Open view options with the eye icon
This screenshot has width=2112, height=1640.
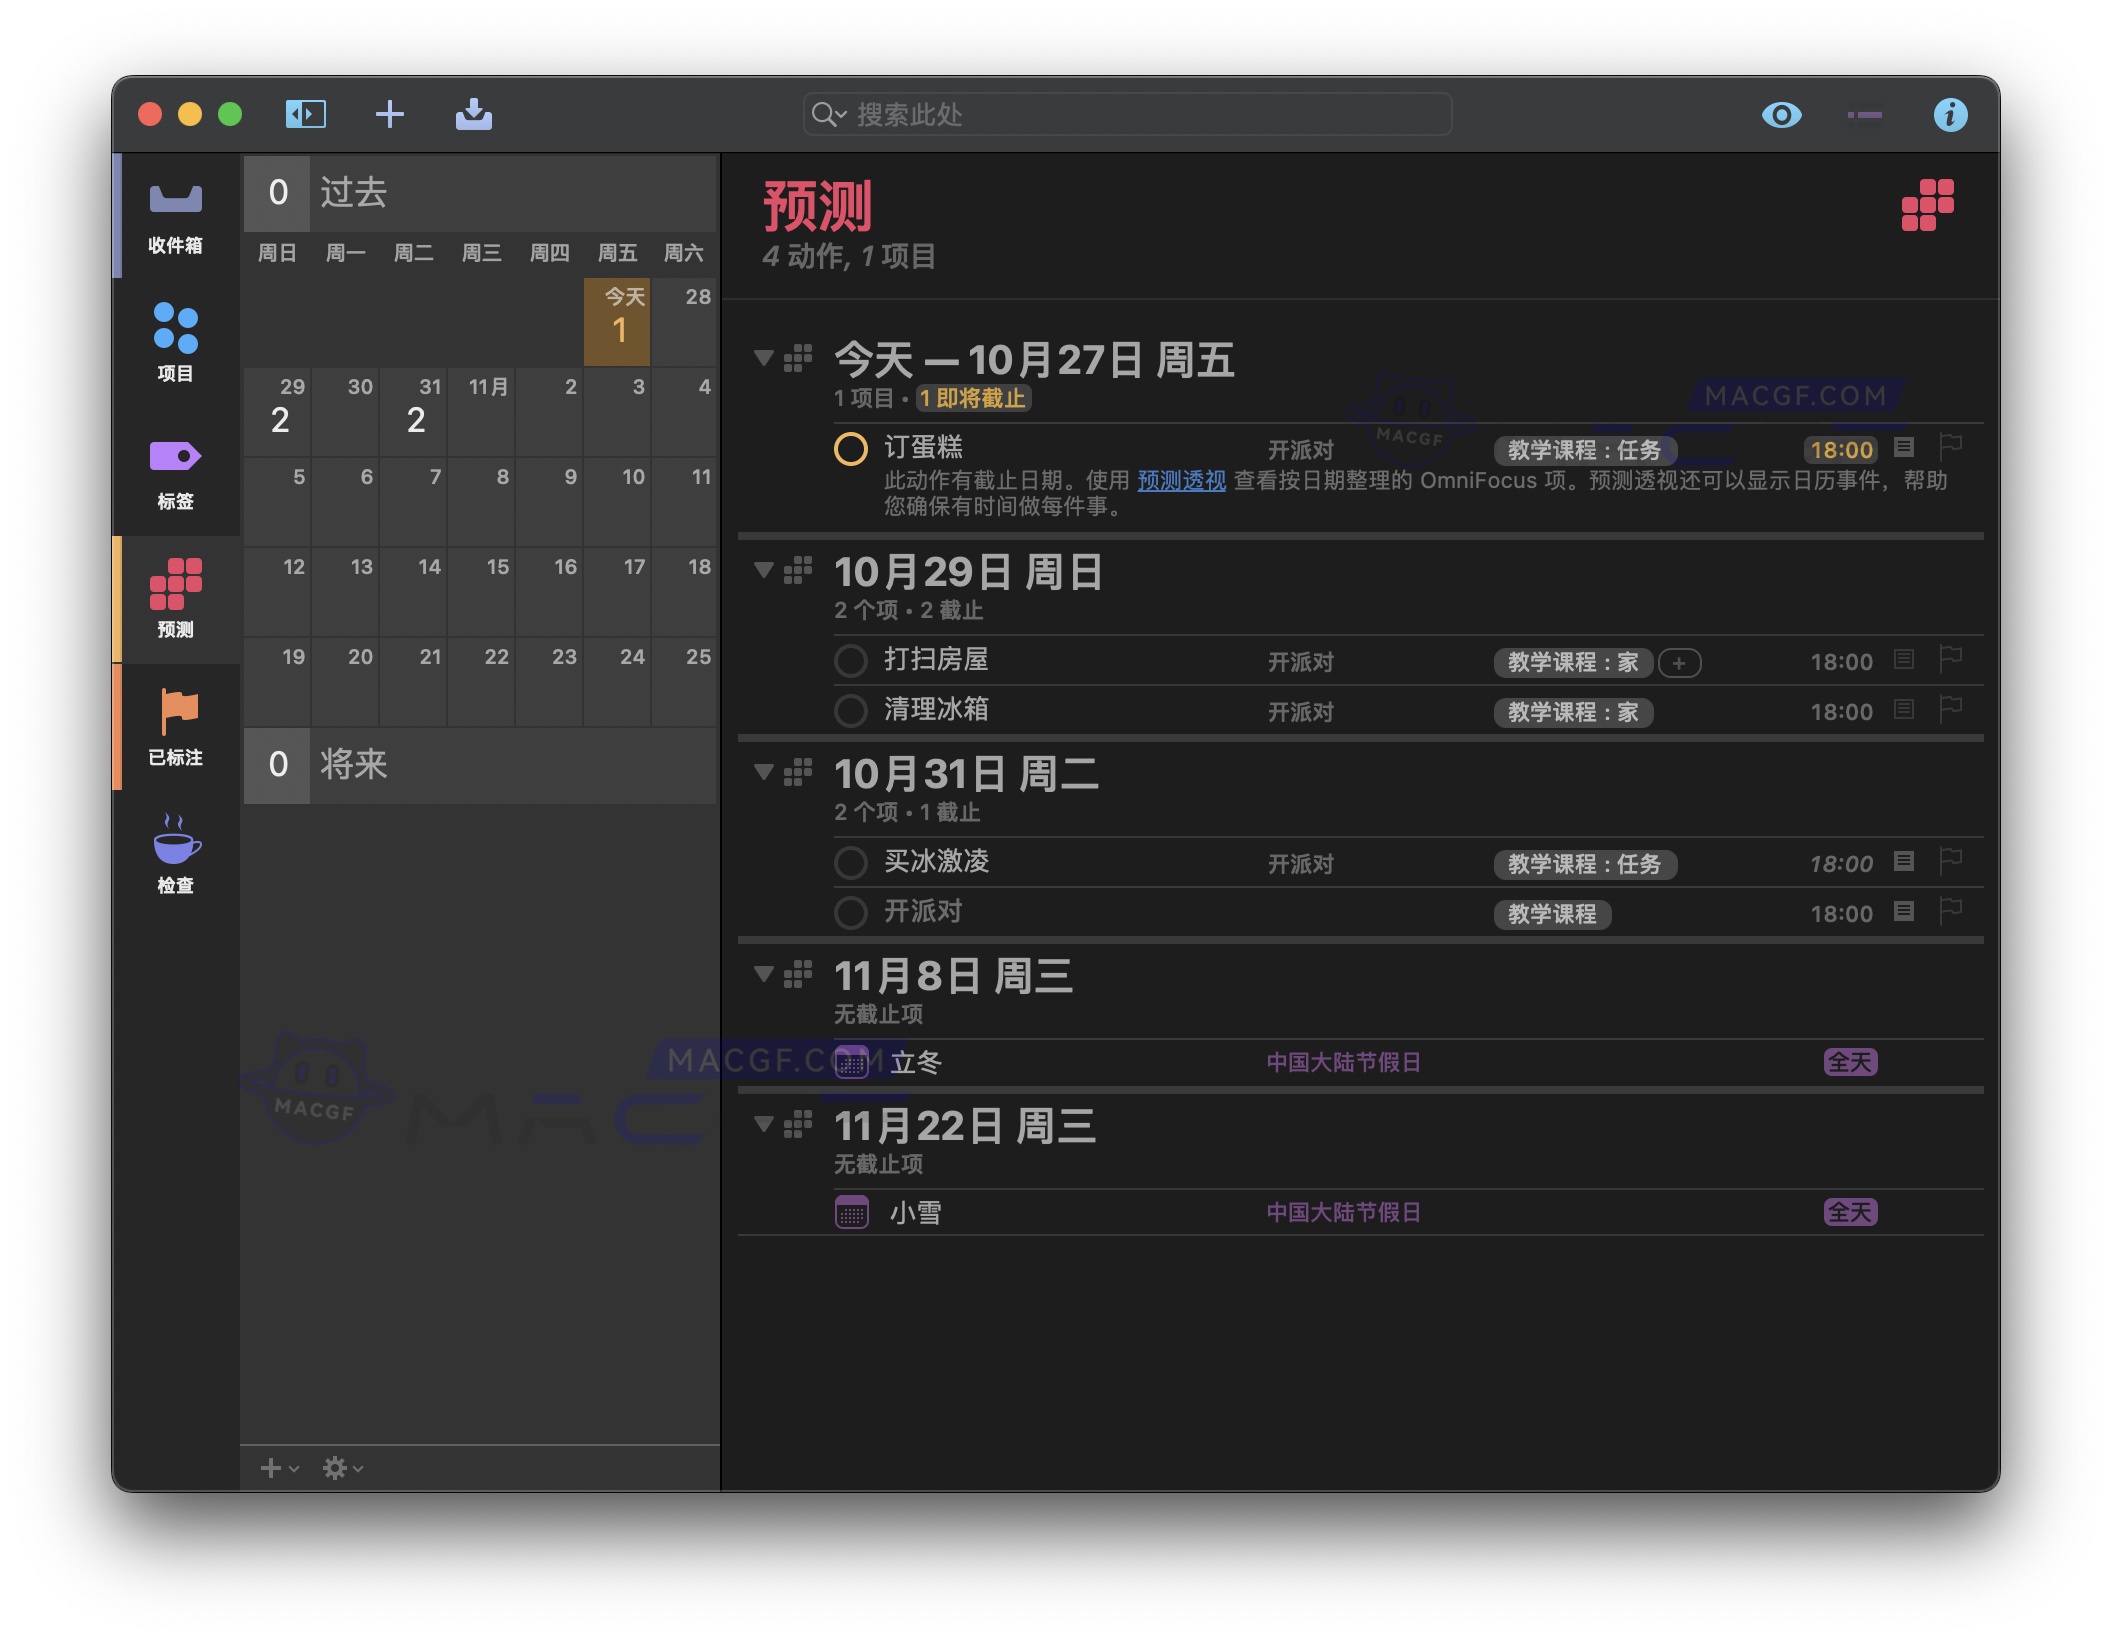(1781, 114)
